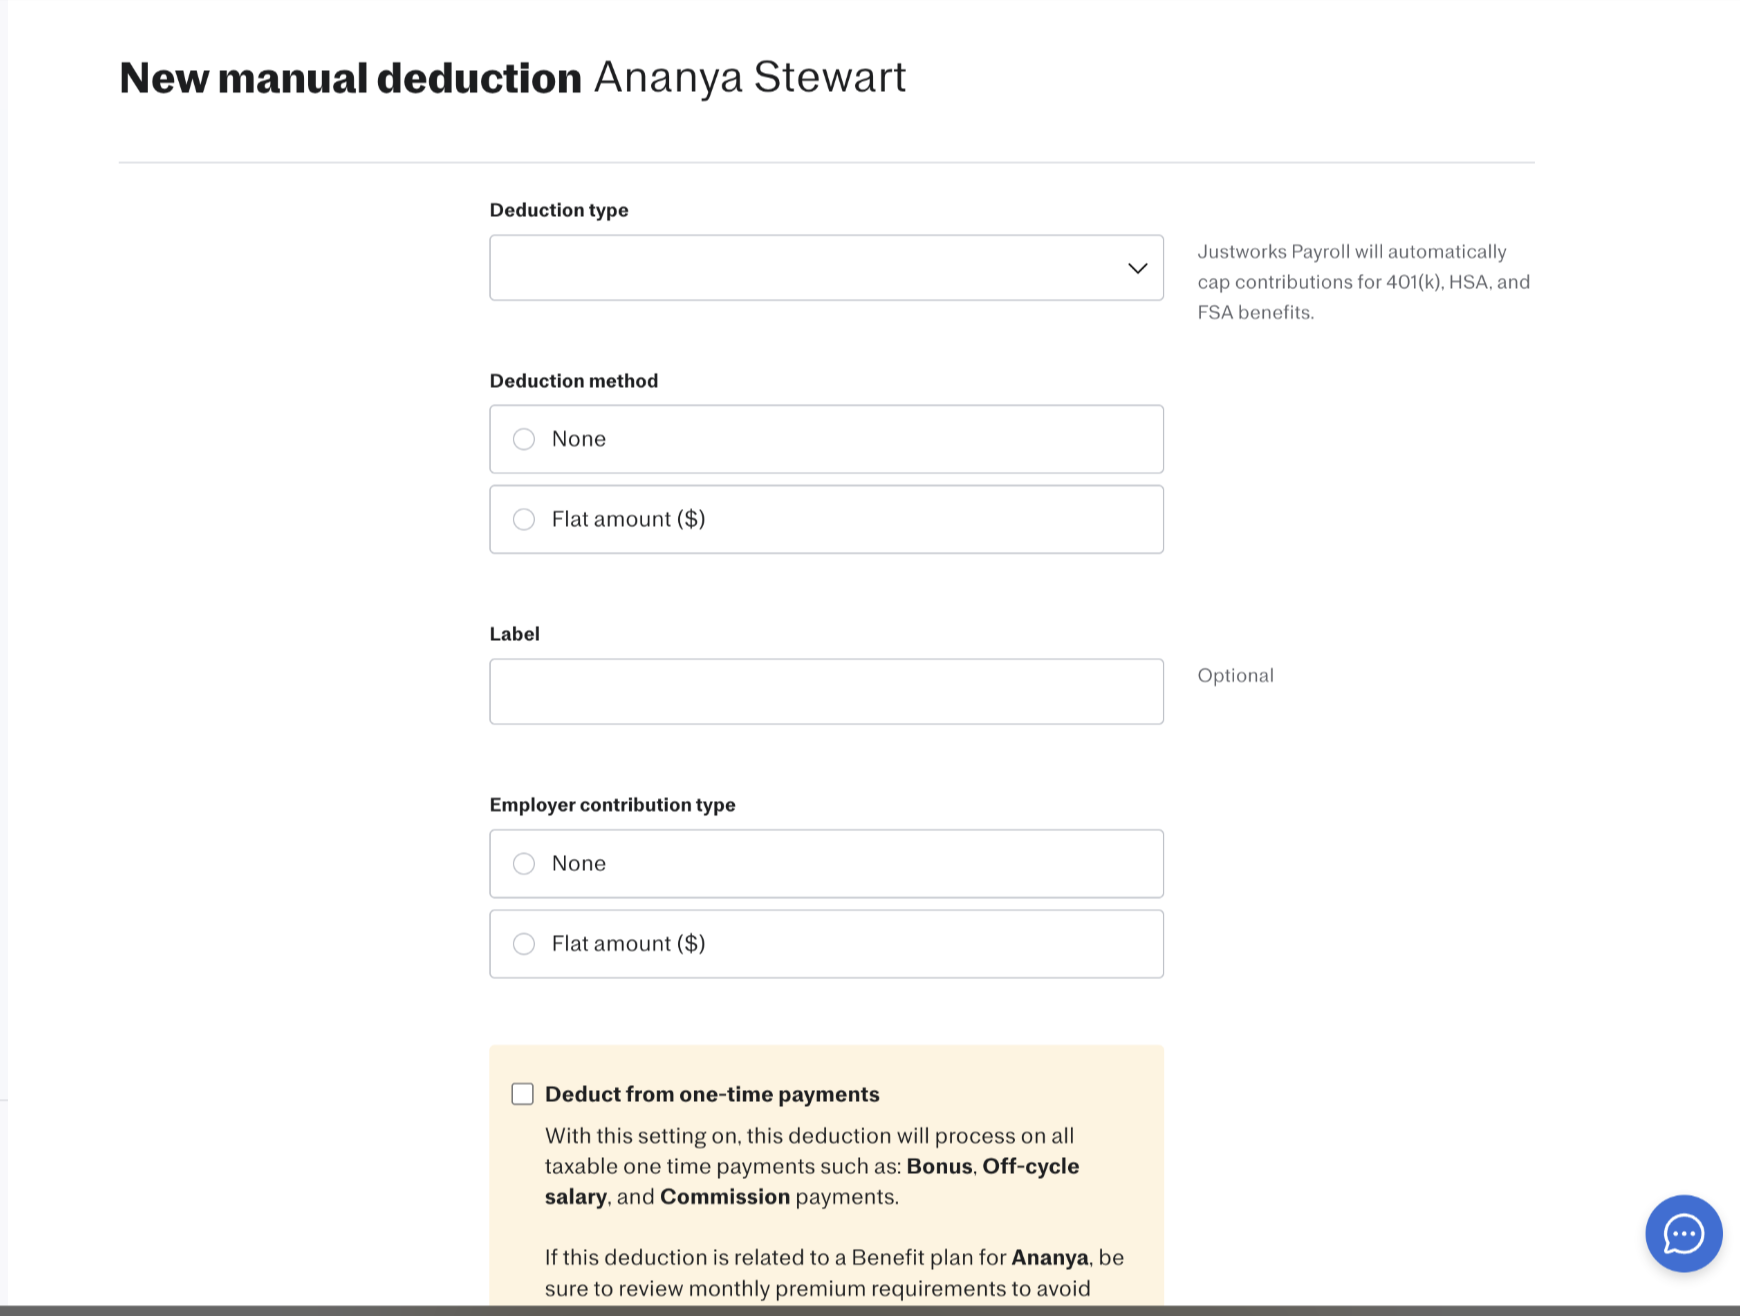
Task: Click the 'Deduct from one-time payments' bold label
Action: pos(712,1094)
